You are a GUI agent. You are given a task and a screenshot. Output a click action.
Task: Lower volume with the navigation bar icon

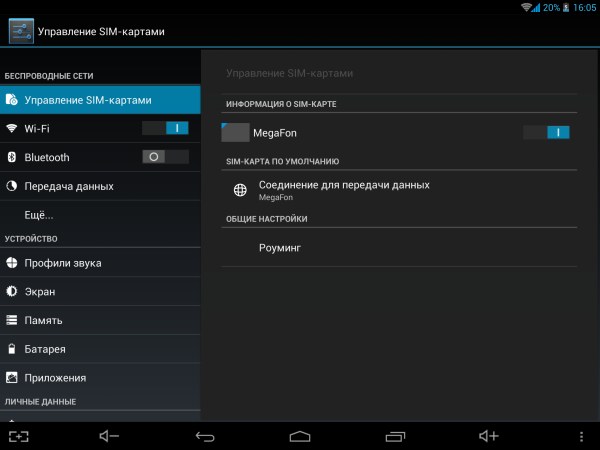[x=109, y=436]
